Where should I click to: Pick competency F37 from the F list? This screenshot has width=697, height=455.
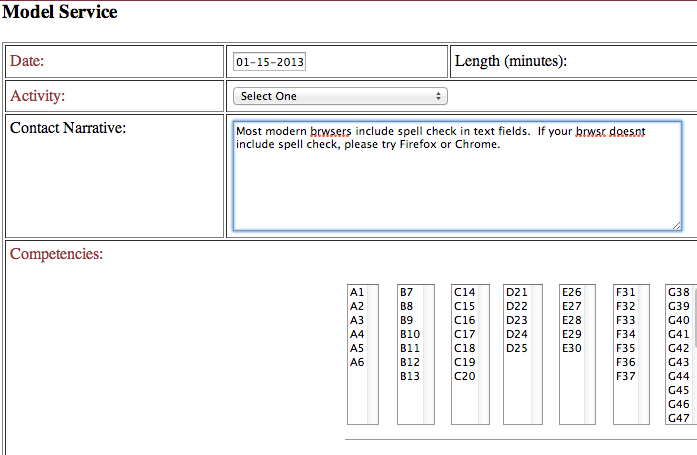point(625,376)
